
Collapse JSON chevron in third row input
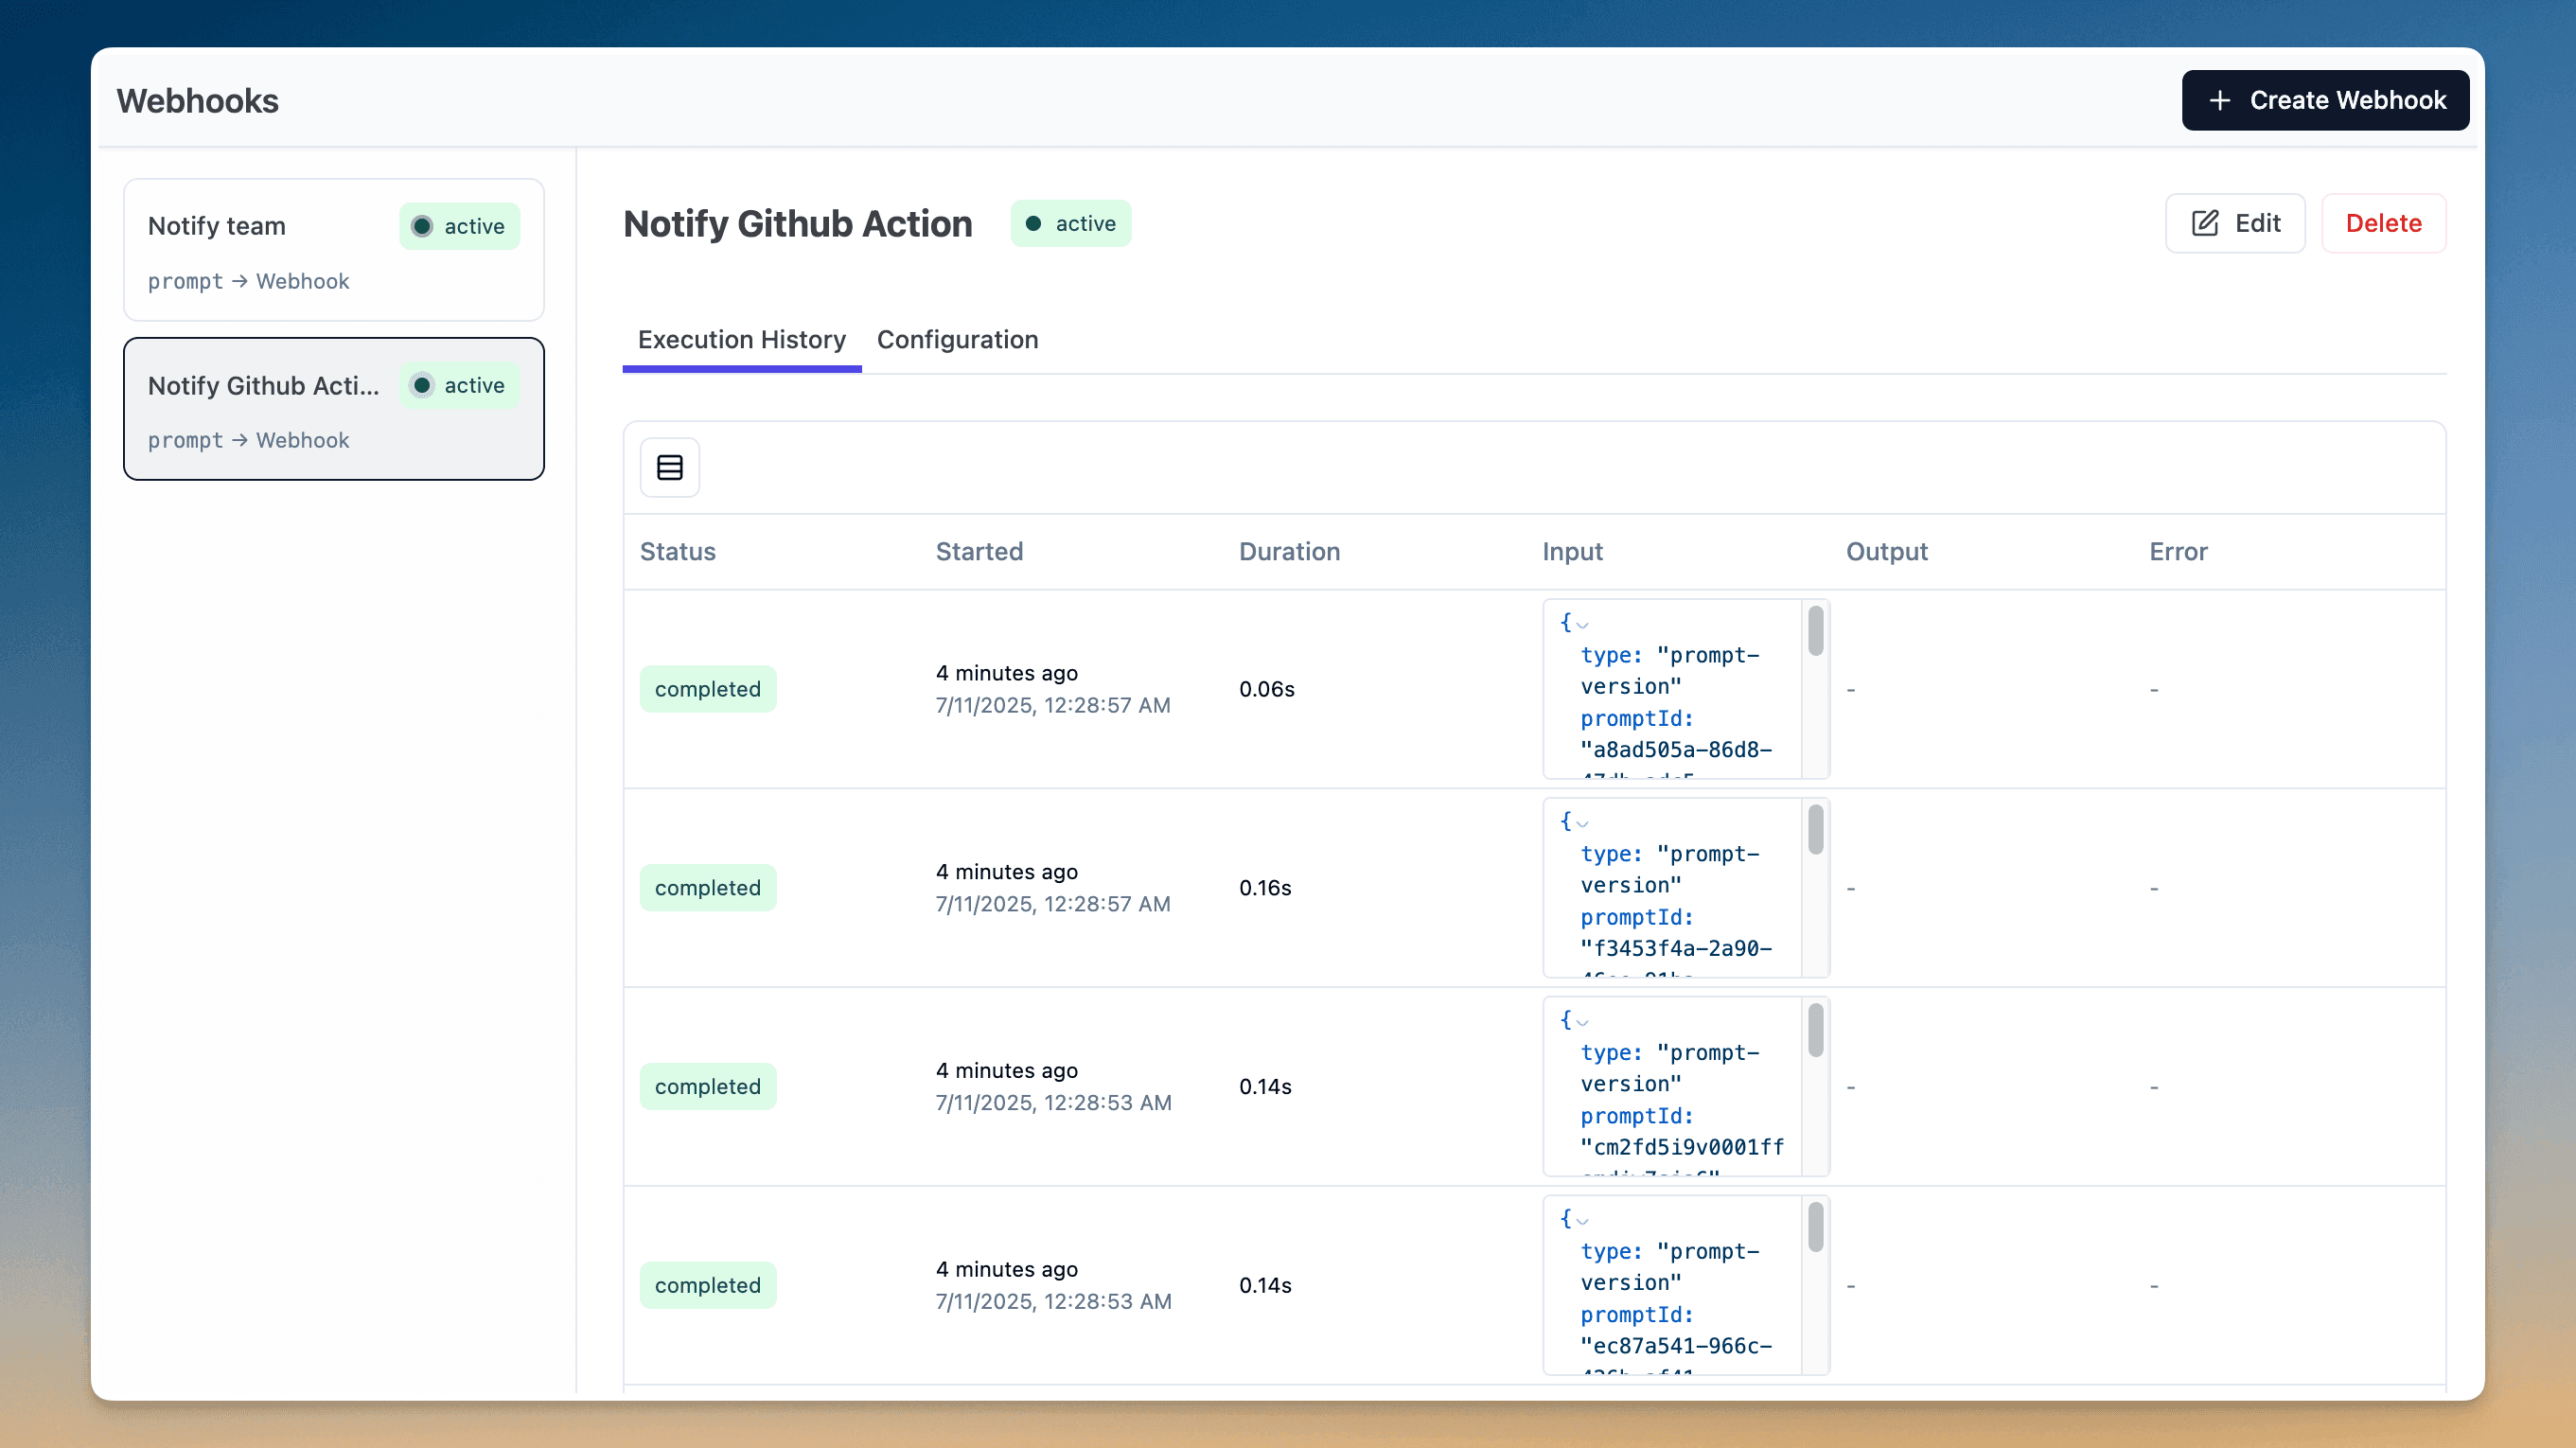coord(1582,1022)
